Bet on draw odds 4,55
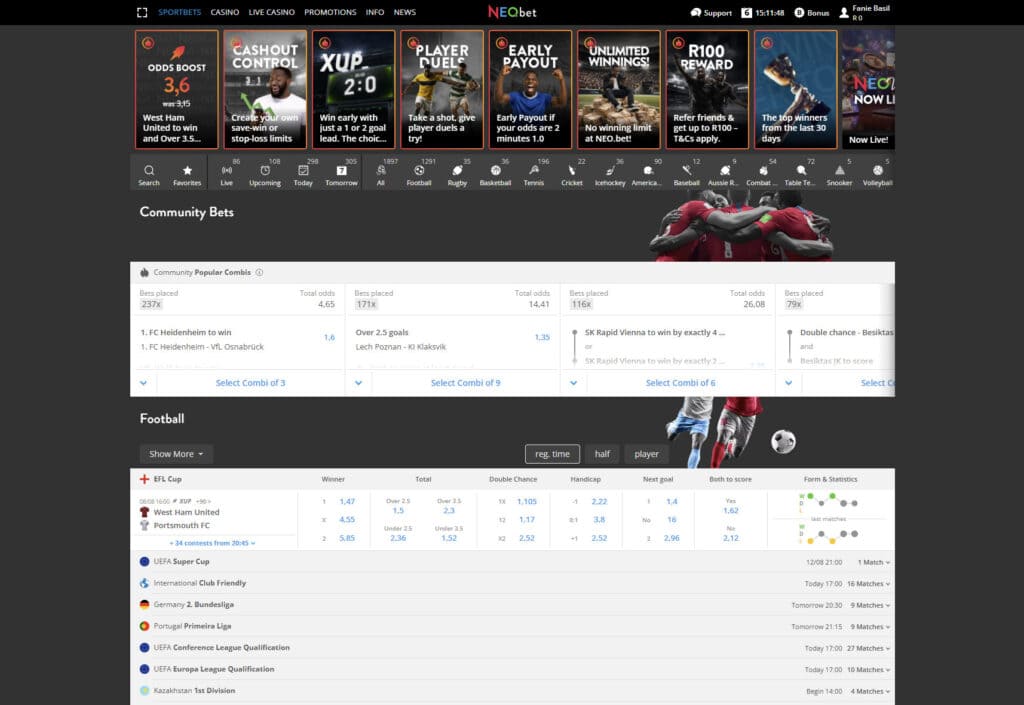 [347, 520]
